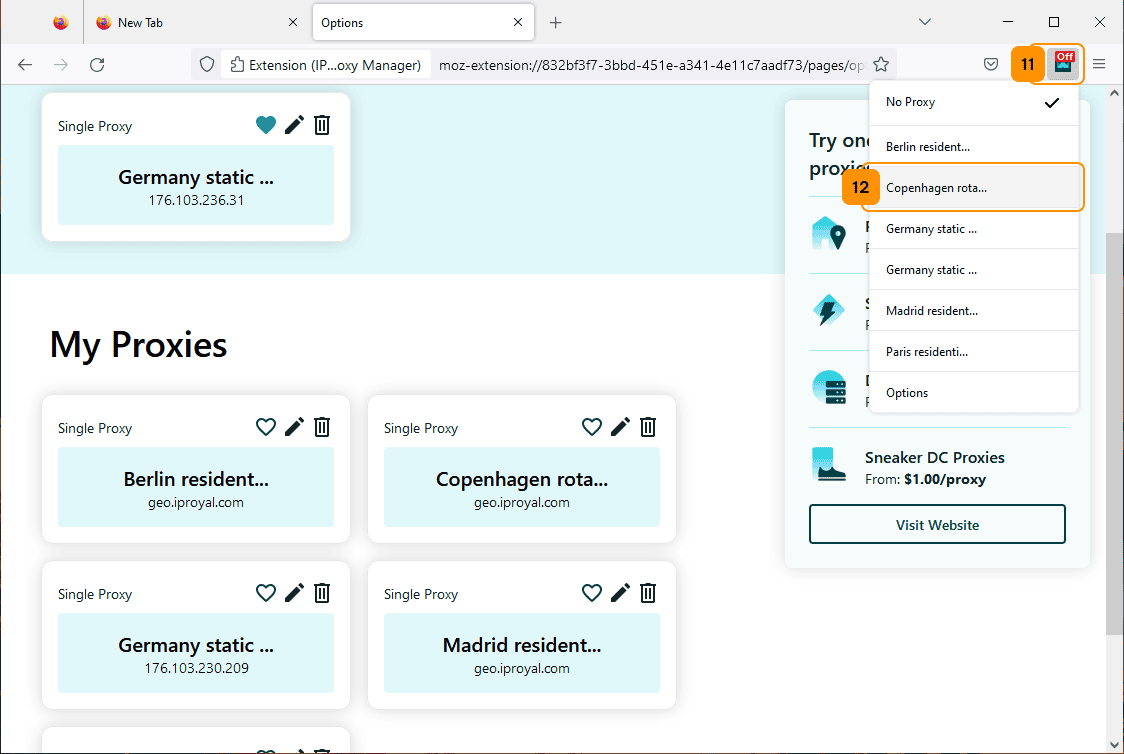The image size is (1124, 754).
Task: Click the From: $1.00/proxy price text
Action: (x=925, y=479)
